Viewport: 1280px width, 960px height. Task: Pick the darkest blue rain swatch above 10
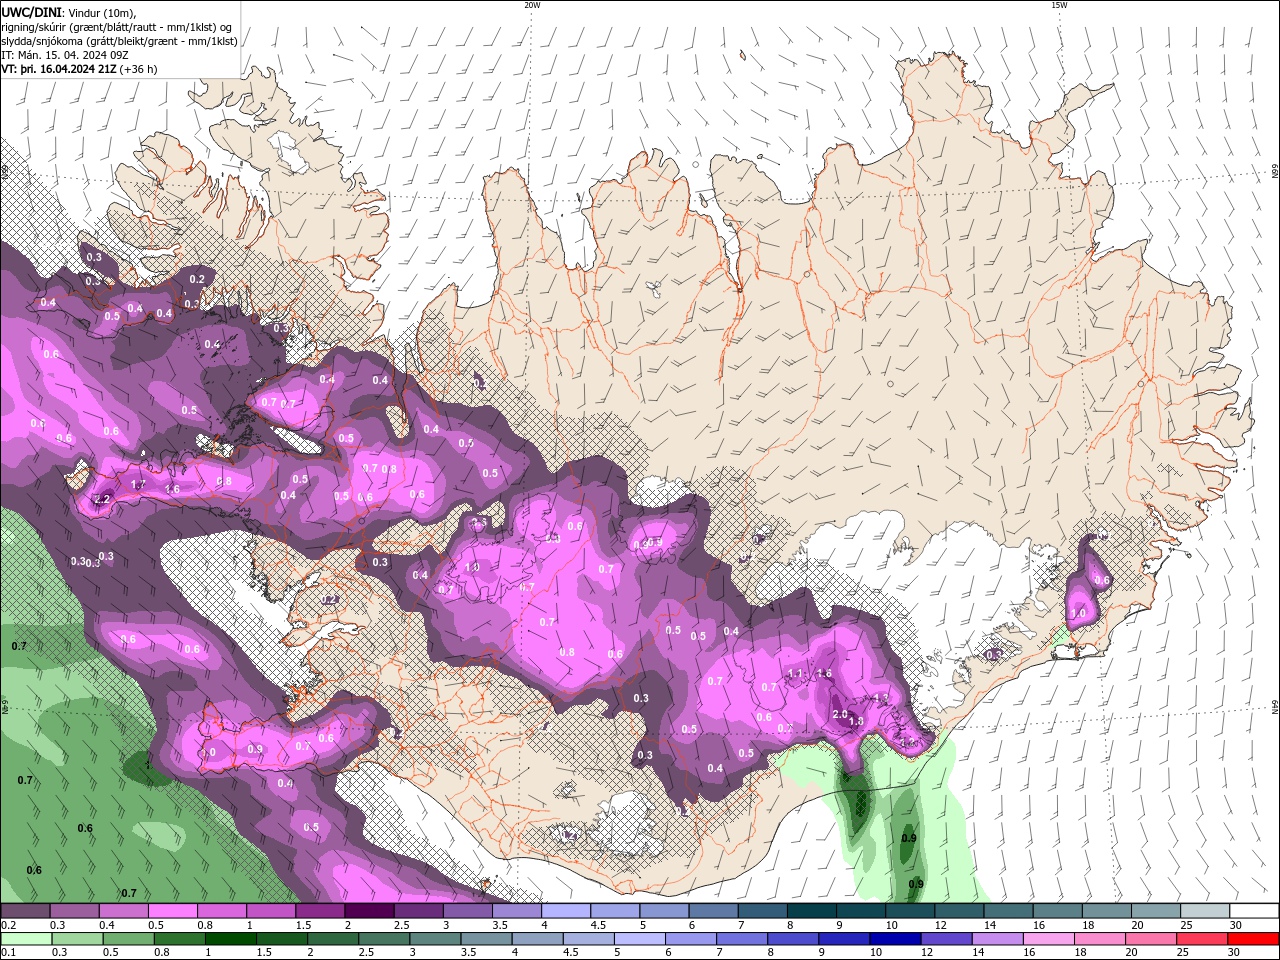coord(896,939)
